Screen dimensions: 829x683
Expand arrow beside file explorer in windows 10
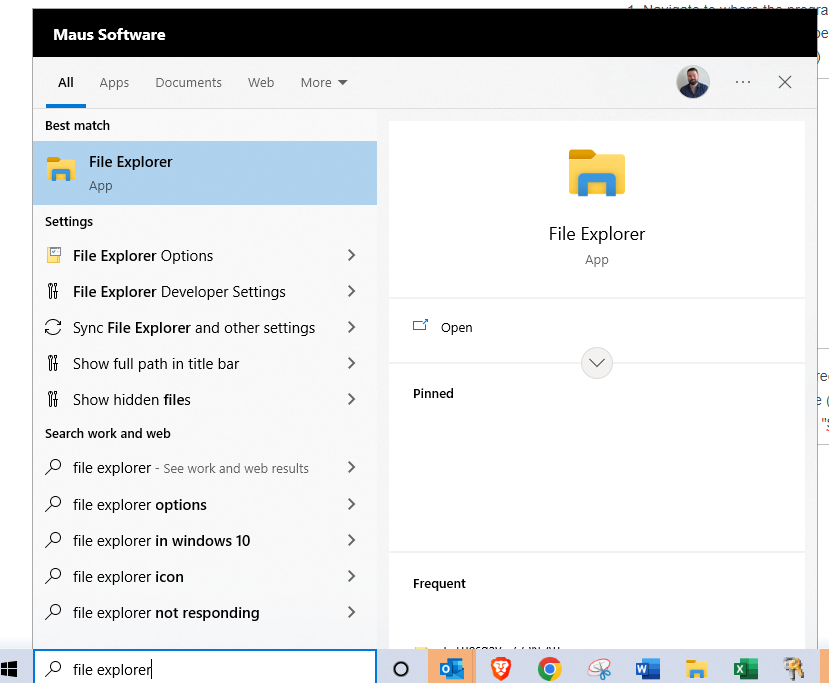352,540
